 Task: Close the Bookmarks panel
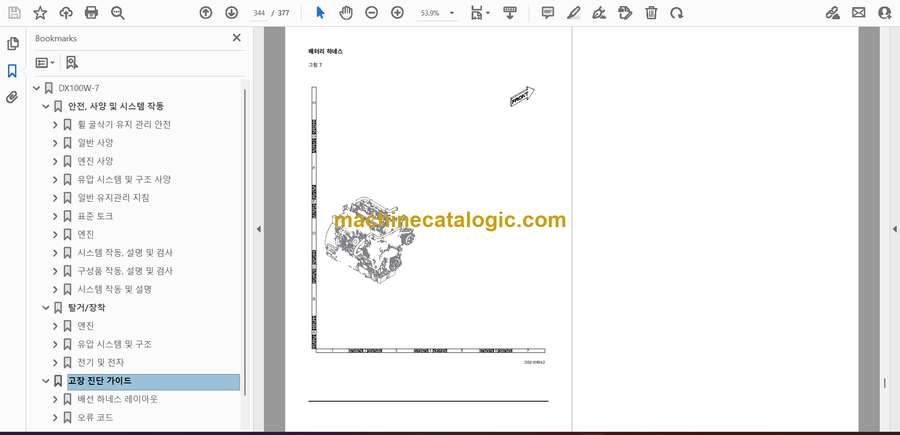236,38
